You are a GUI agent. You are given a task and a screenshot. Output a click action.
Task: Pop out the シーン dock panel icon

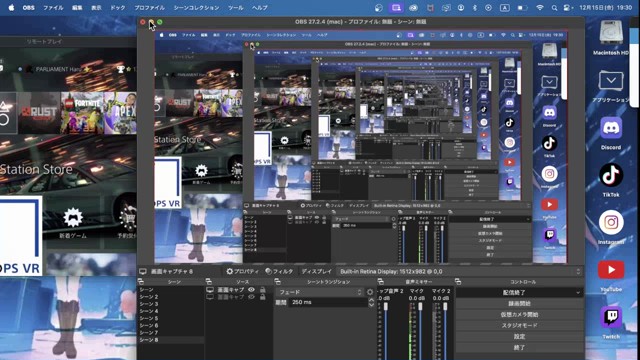coord(141,282)
